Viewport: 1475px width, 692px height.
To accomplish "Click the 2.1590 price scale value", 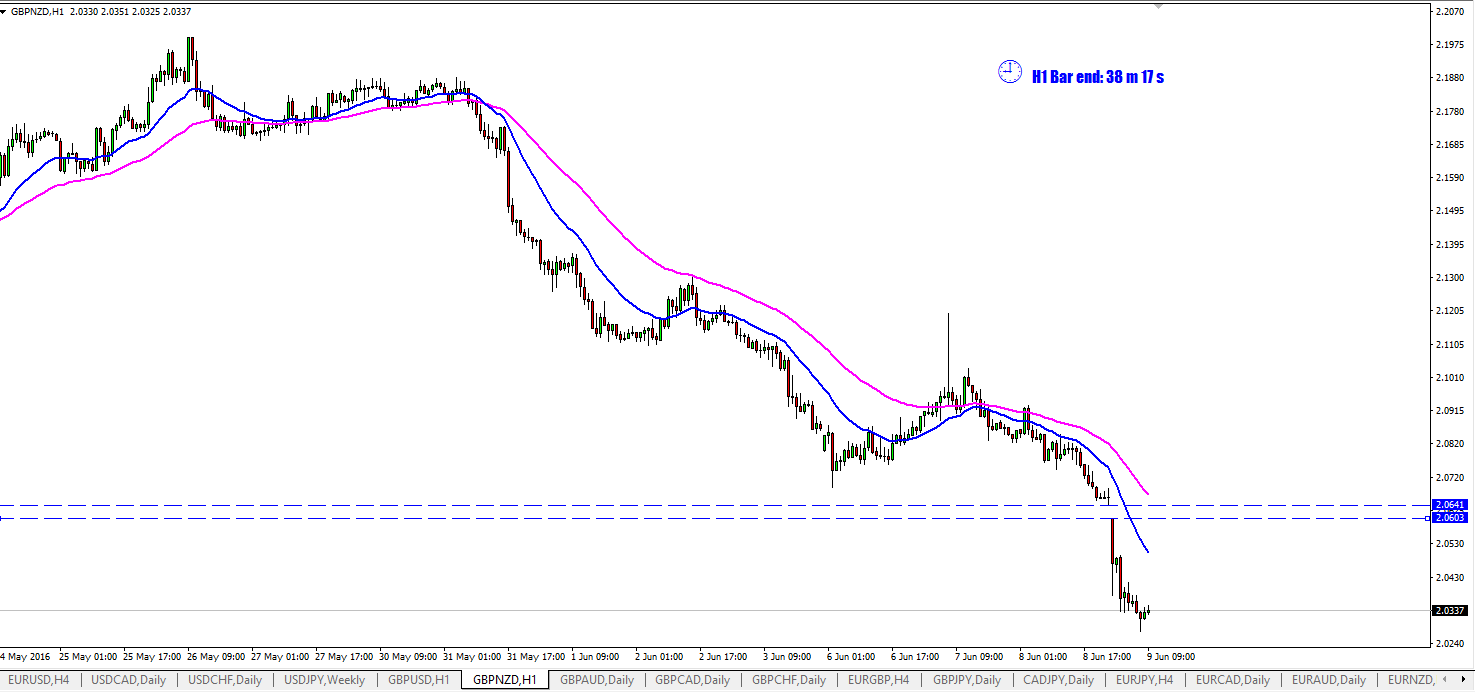I will click(1449, 178).
